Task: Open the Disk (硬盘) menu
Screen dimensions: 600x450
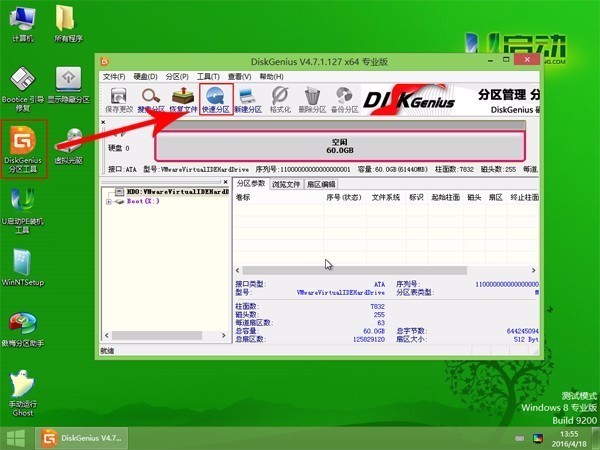Action: tap(145, 77)
